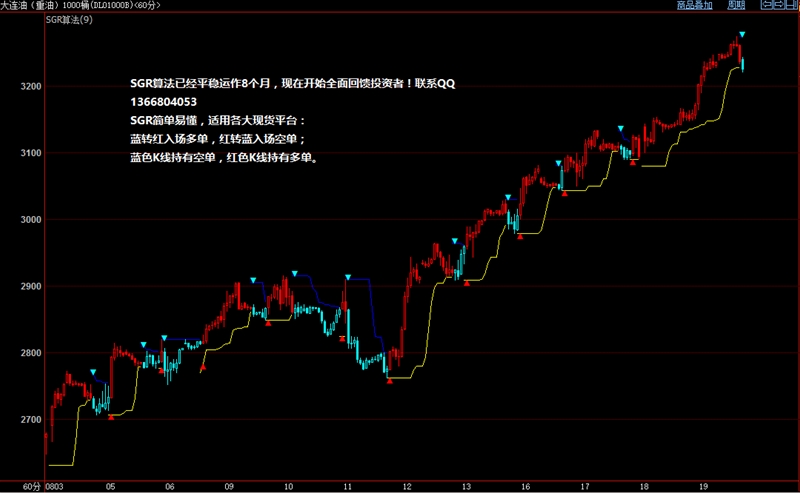Click the 17 date label on time axis
The image size is (800, 493).
pyautogui.click(x=585, y=487)
